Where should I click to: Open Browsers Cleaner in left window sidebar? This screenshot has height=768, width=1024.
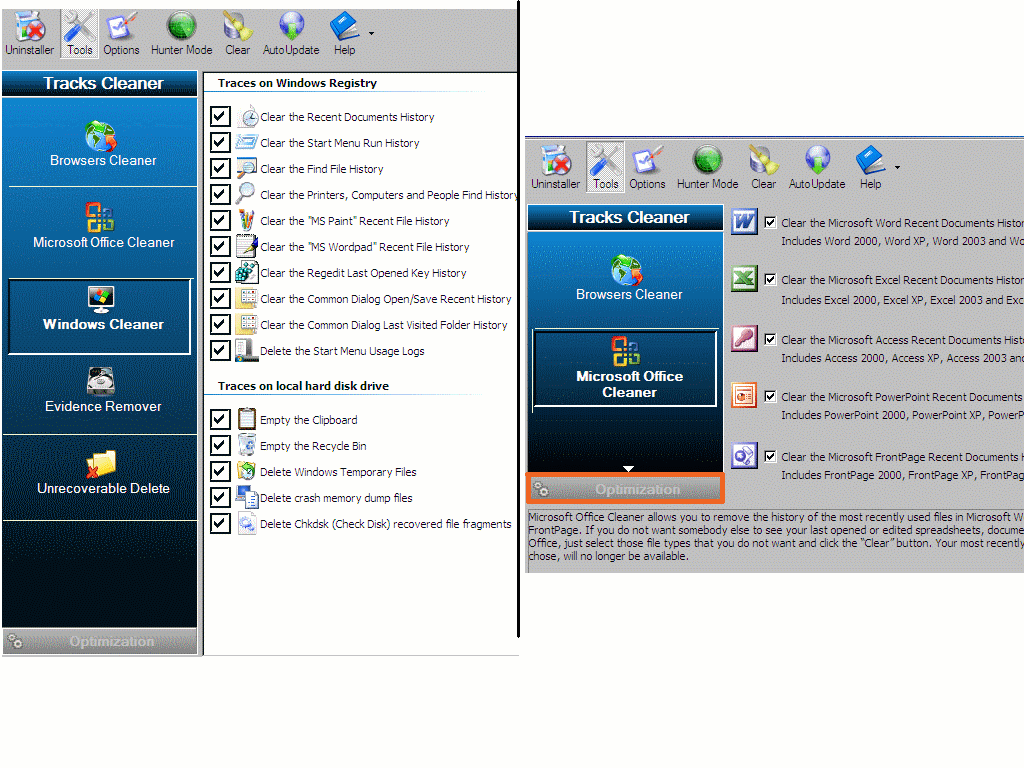pos(103,144)
